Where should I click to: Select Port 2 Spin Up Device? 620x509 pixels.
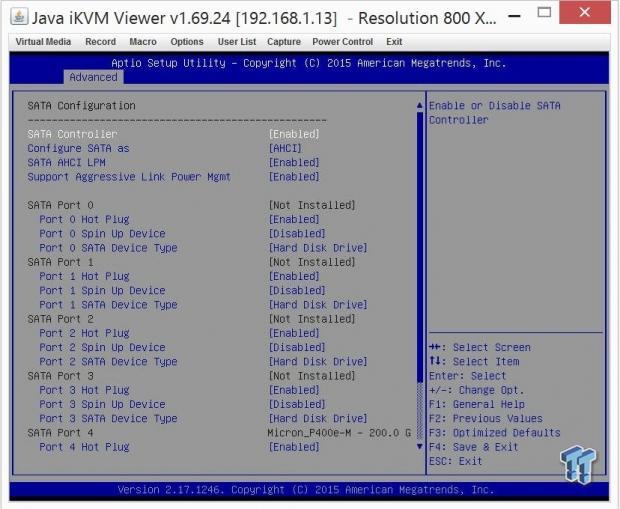(102, 348)
